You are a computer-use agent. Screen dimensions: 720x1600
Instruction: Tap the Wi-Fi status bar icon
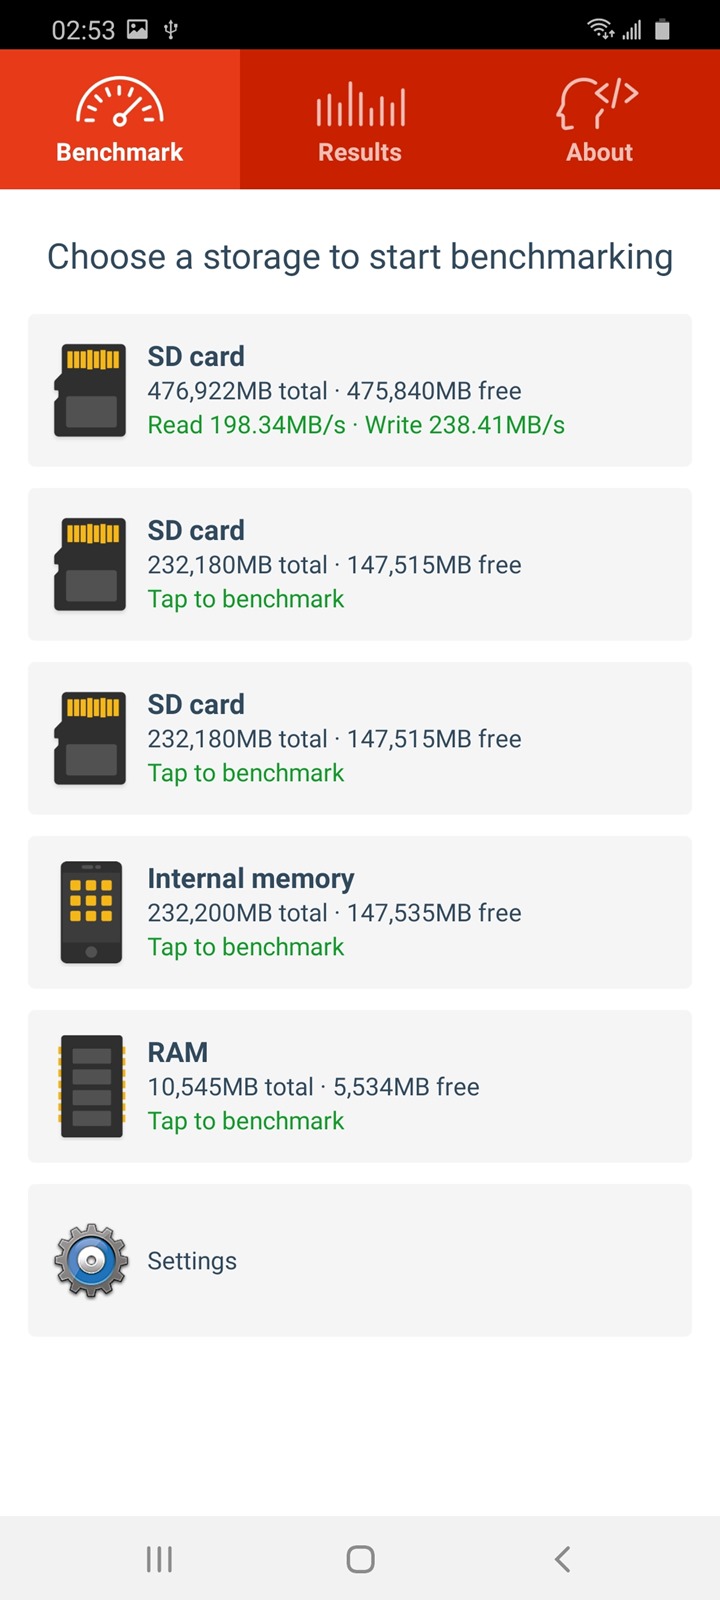point(600,29)
